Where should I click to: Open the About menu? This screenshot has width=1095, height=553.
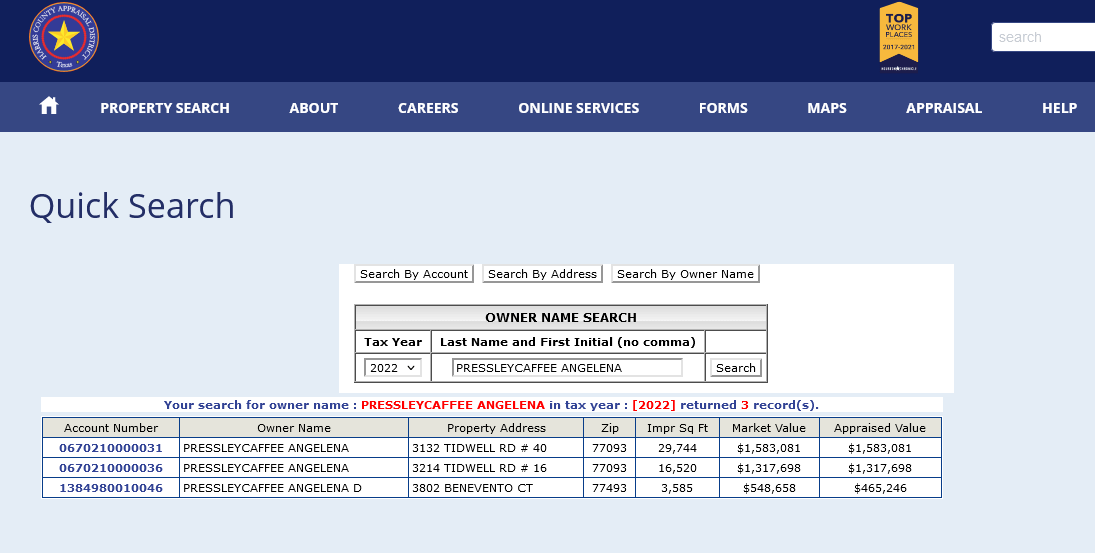click(314, 108)
